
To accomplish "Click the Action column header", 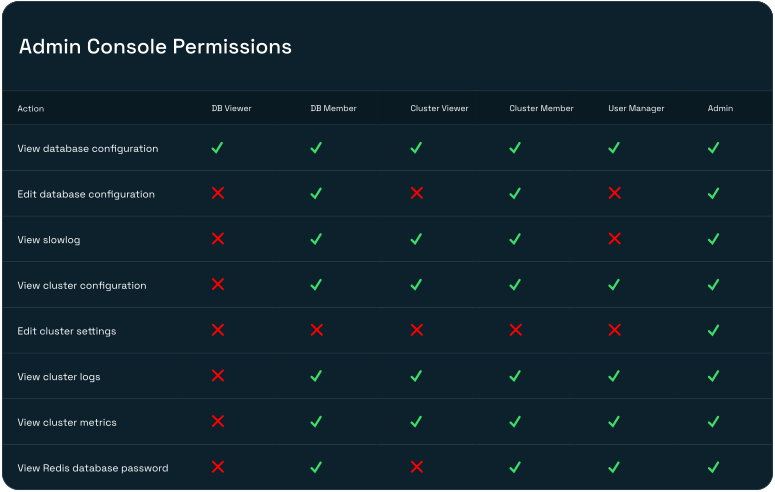I will (x=31, y=108).
